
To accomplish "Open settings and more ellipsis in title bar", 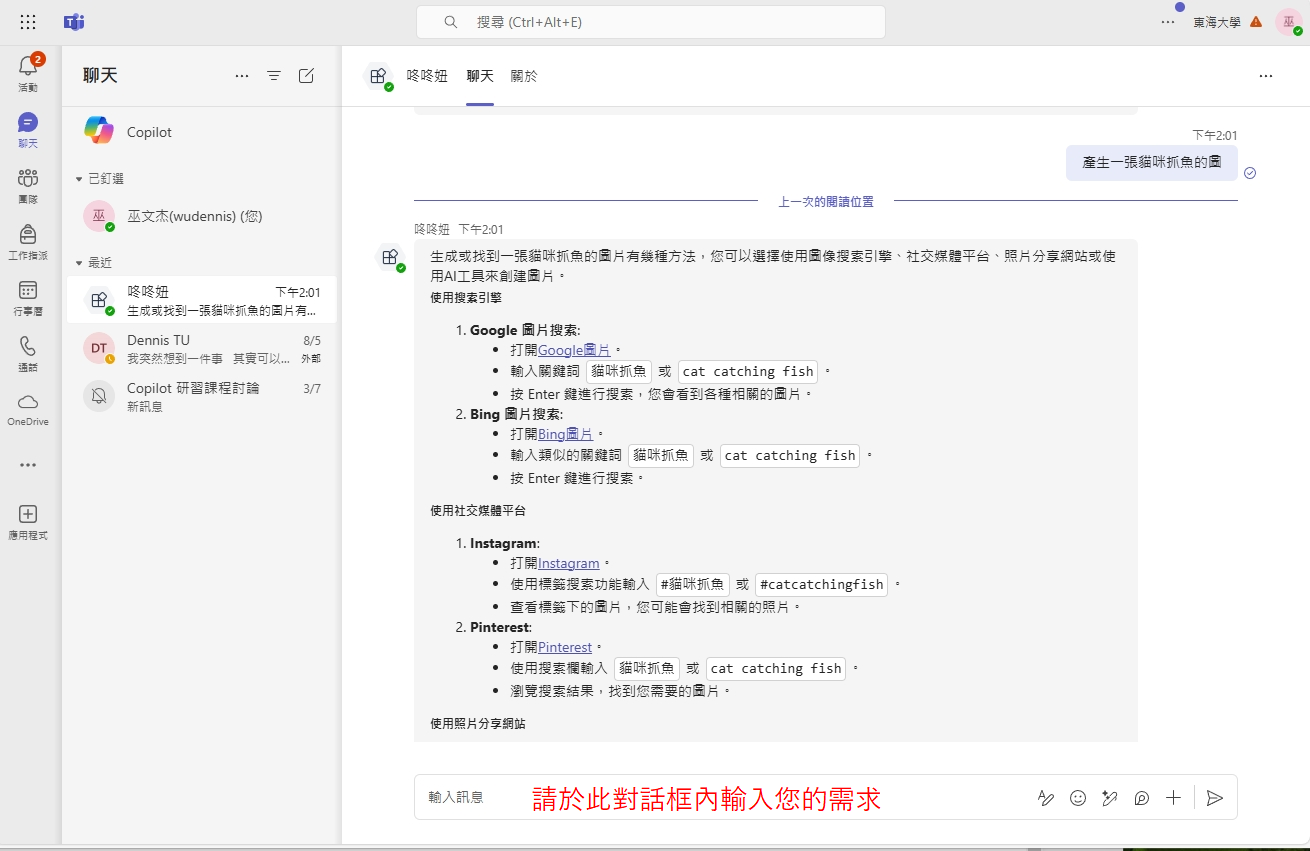I will [x=1168, y=22].
